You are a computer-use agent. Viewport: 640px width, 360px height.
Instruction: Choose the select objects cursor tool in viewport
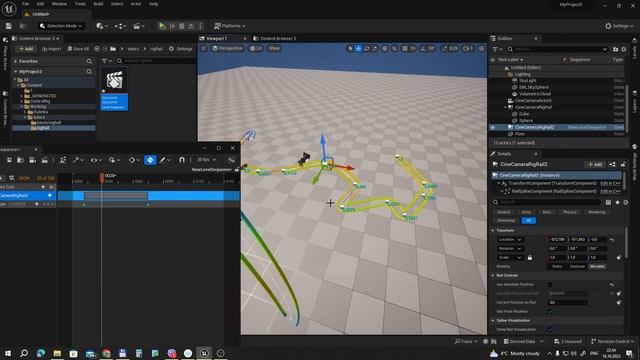tap(350, 48)
